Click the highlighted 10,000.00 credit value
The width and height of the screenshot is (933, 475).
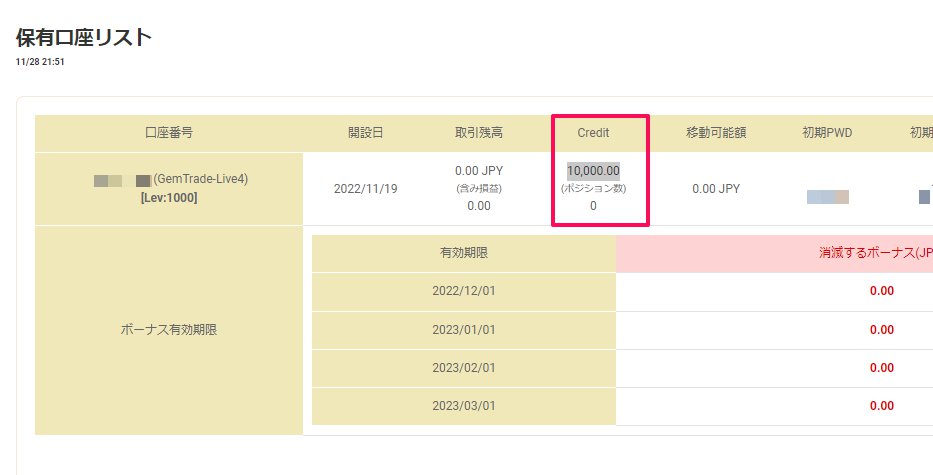pyautogui.click(x=593, y=170)
